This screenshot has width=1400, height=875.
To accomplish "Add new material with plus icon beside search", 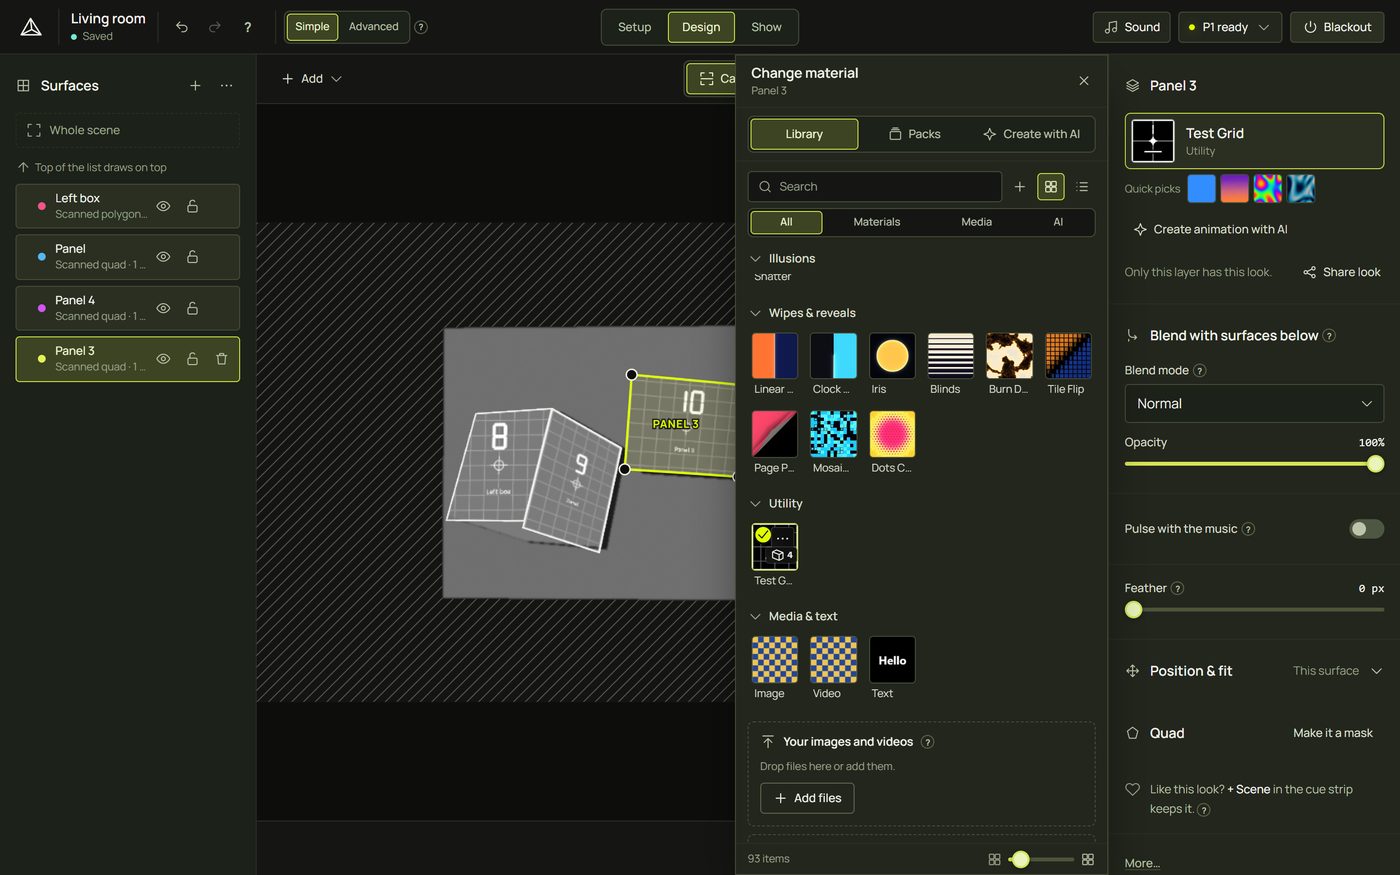I will click(1019, 187).
